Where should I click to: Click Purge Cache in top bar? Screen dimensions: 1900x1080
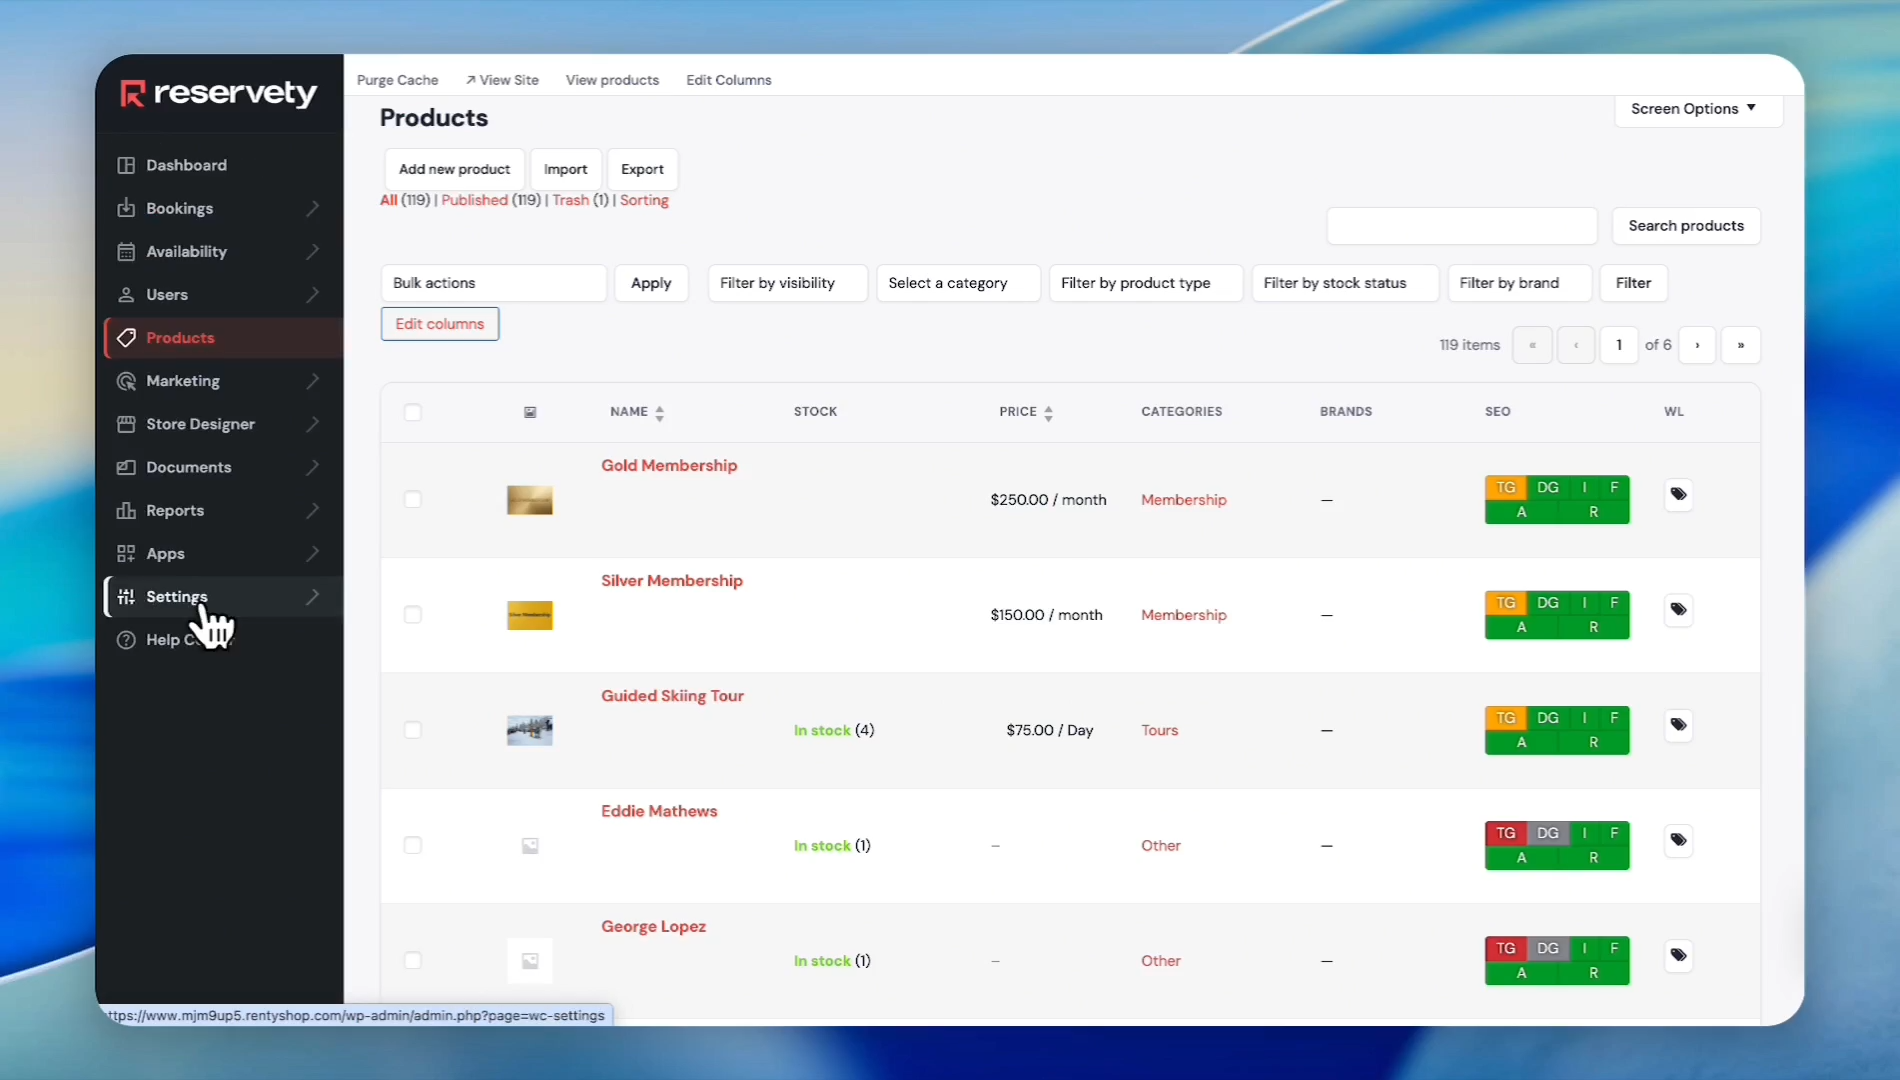[x=397, y=80]
